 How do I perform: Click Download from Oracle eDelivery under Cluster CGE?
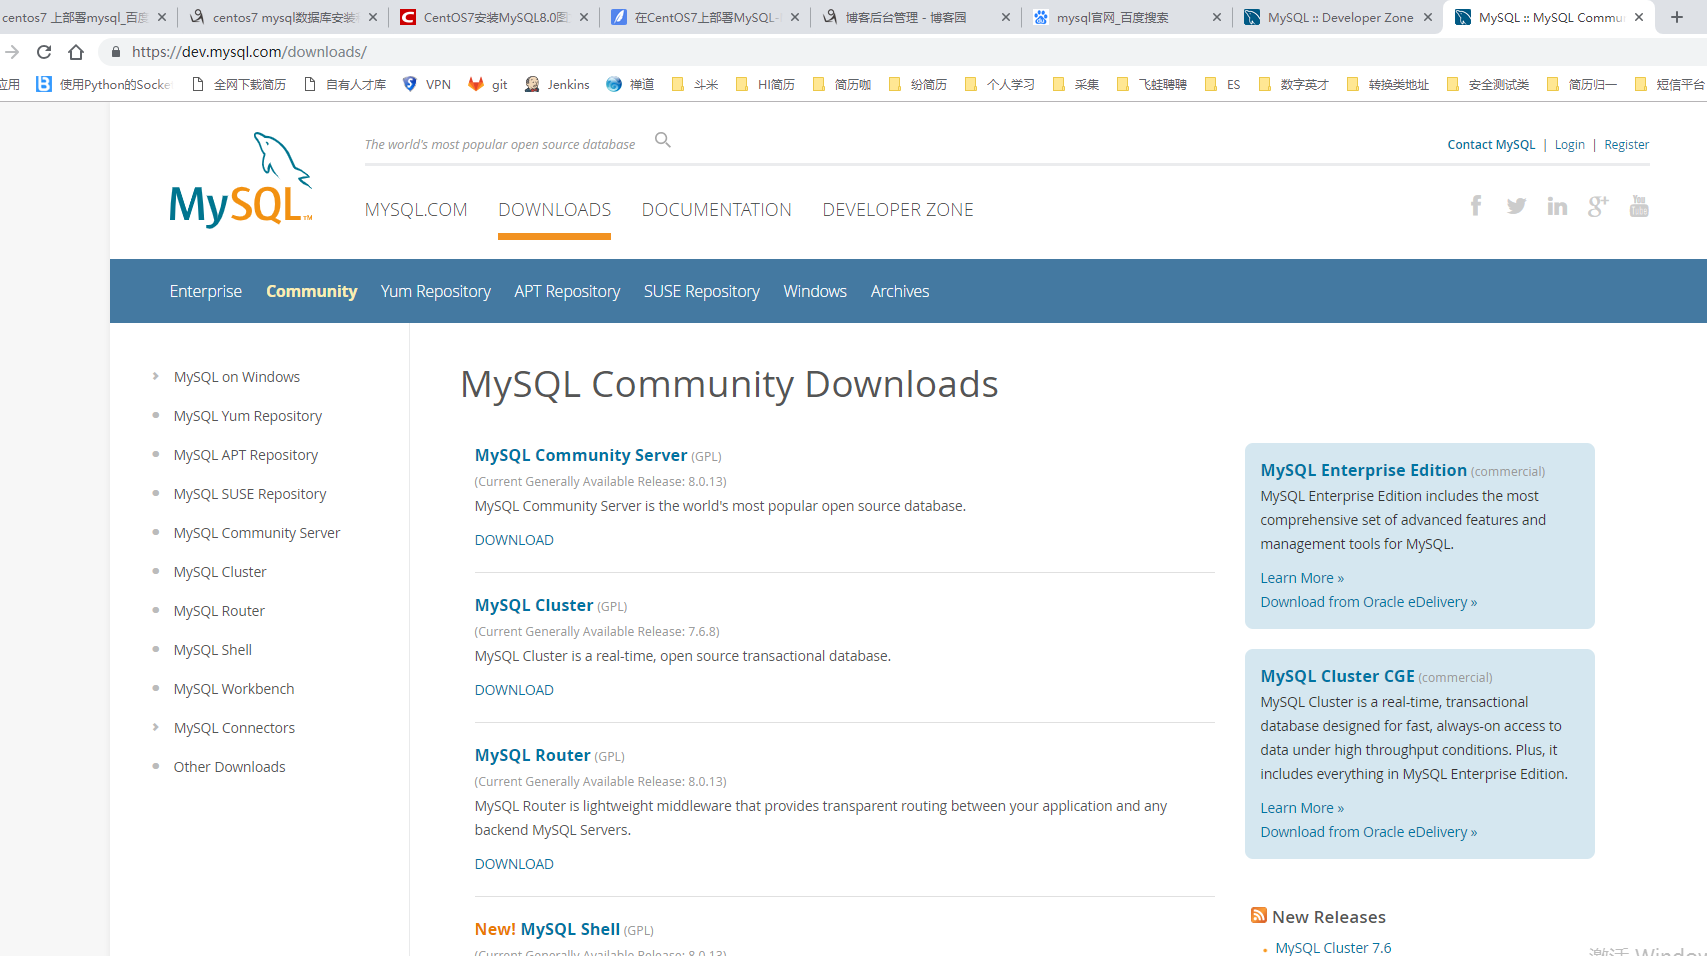[x=1368, y=832]
